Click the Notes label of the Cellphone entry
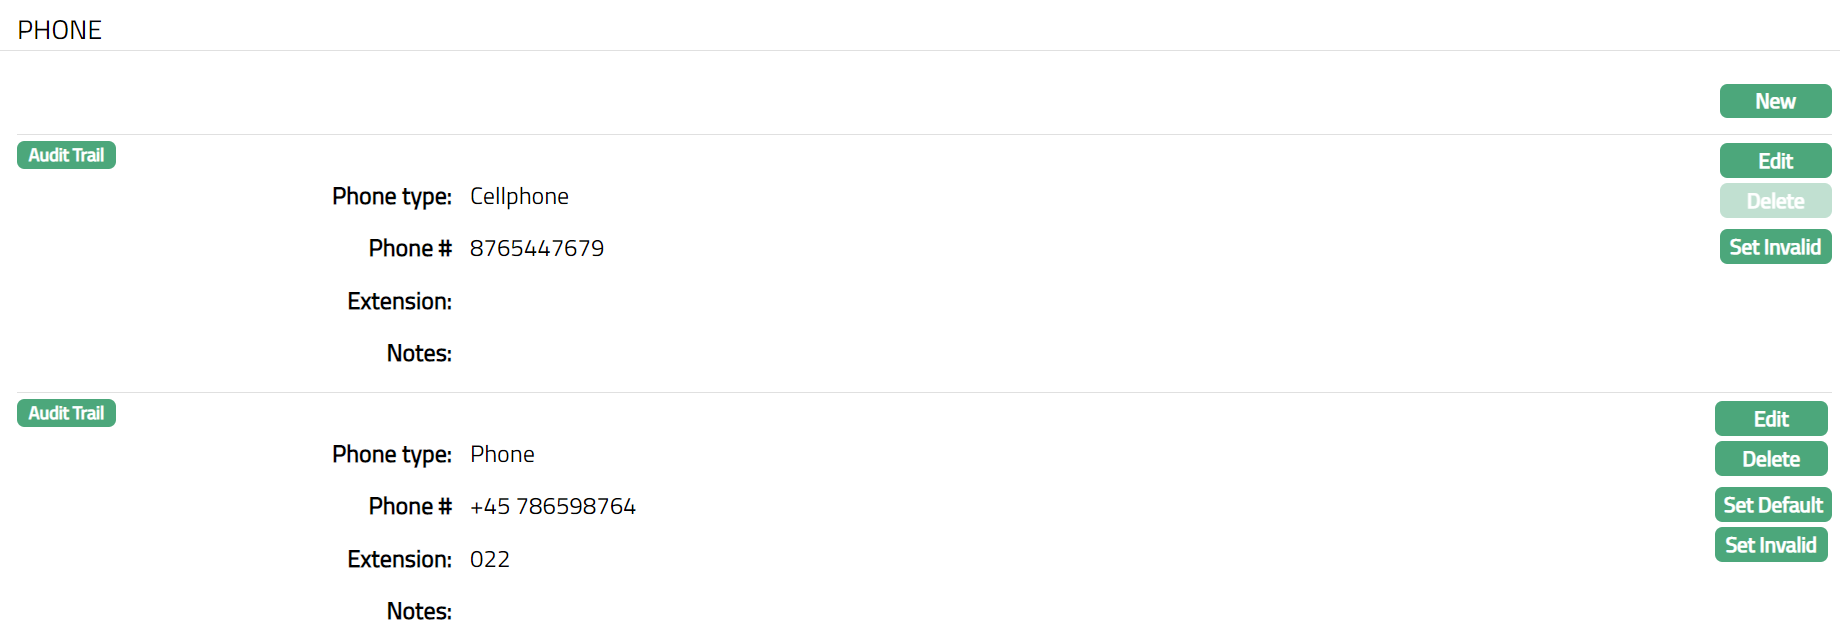Viewport: 1840px width, 630px height. pyautogui.click(x=419, y=353)
